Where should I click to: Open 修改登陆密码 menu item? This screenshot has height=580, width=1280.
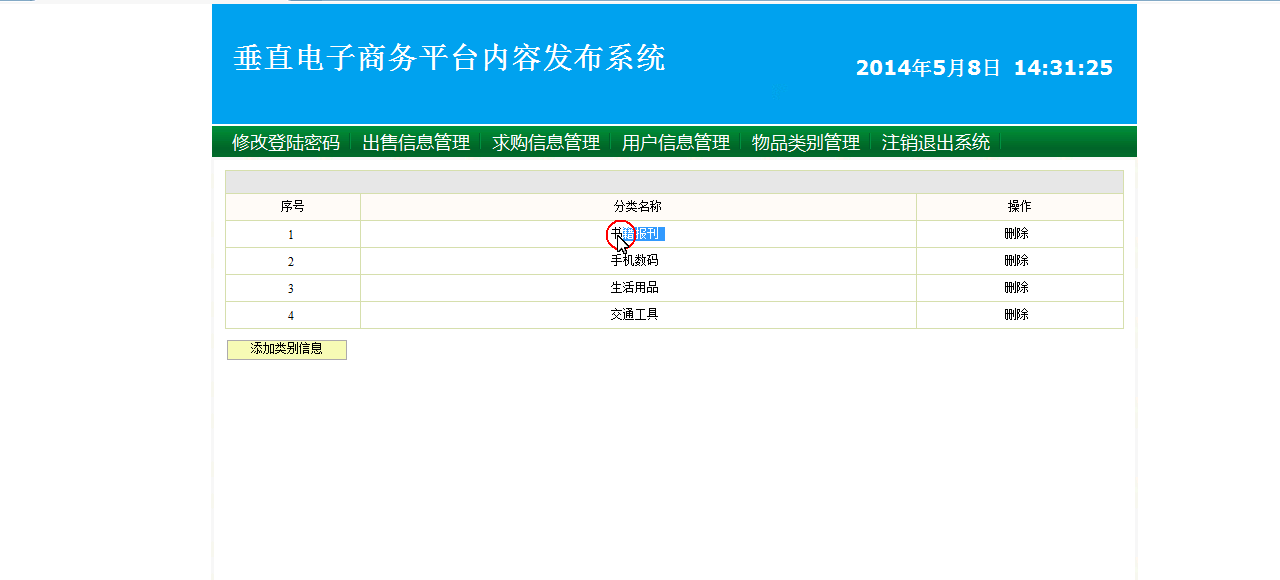[286, 142]
